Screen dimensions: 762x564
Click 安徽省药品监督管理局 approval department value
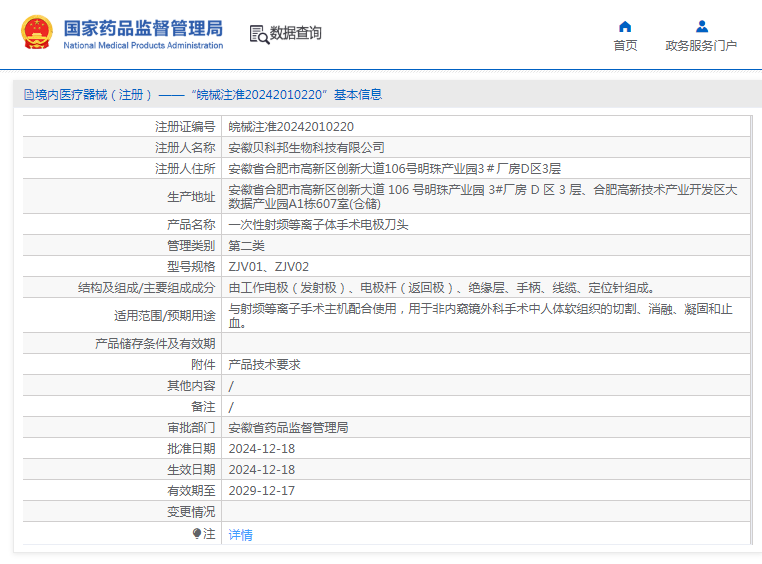point(288,427)
